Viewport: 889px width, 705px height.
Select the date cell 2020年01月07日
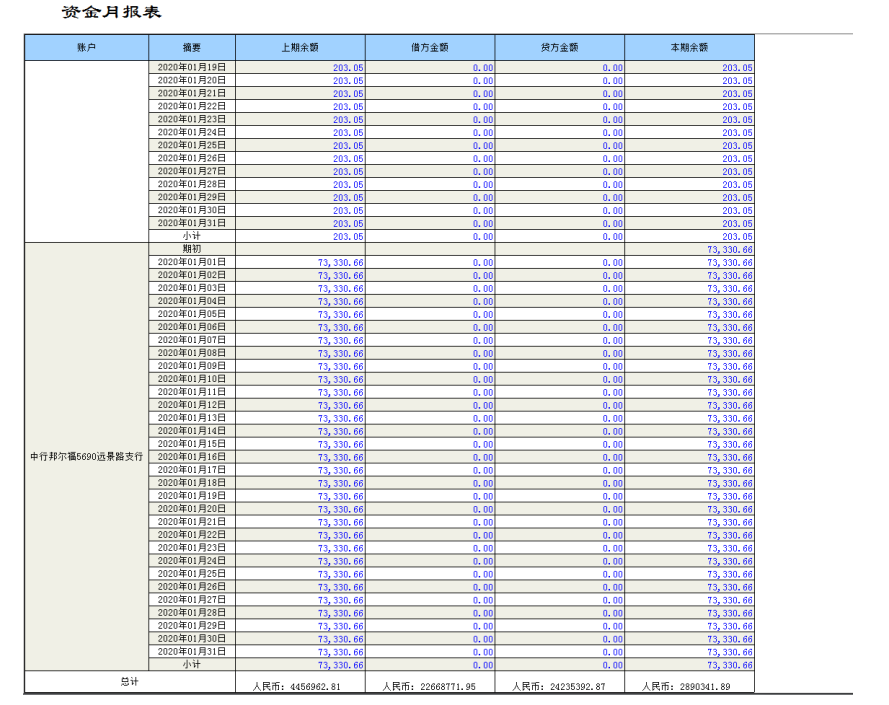192,340
